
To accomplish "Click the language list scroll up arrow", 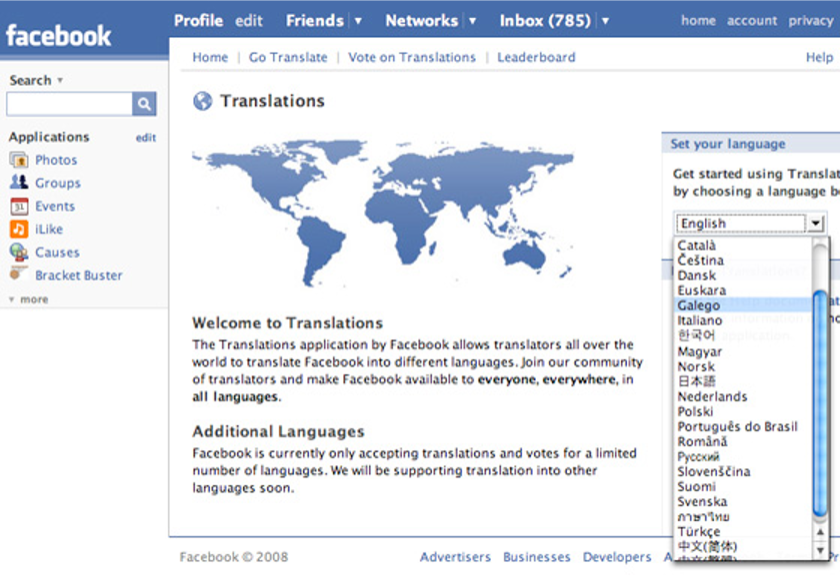I will pos(820,532).
